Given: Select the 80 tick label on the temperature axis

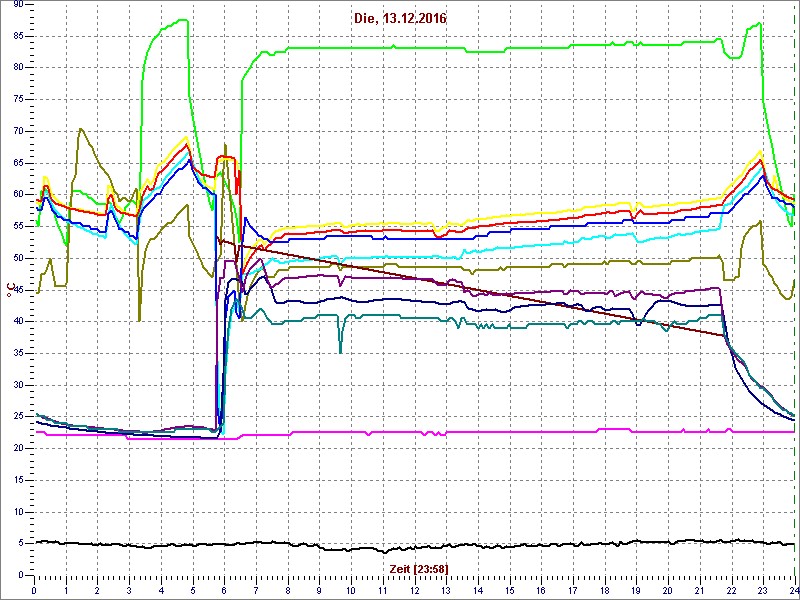Looking at the screenshot, I should tap(18, 67).
